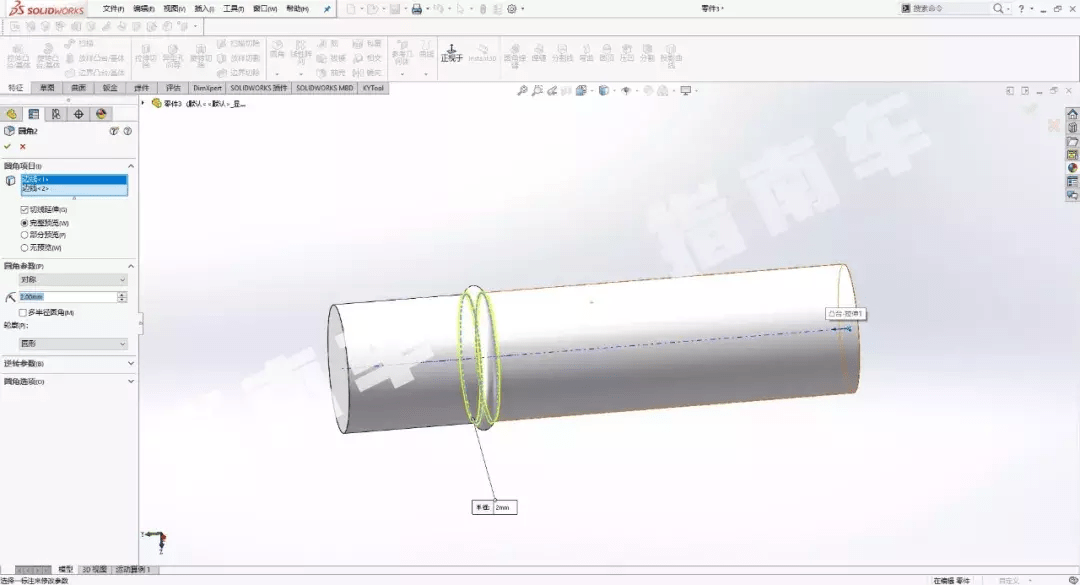1080x585 pixels.
Task: Open the DisplayManager color sphere tab
Action: (101, 114)
